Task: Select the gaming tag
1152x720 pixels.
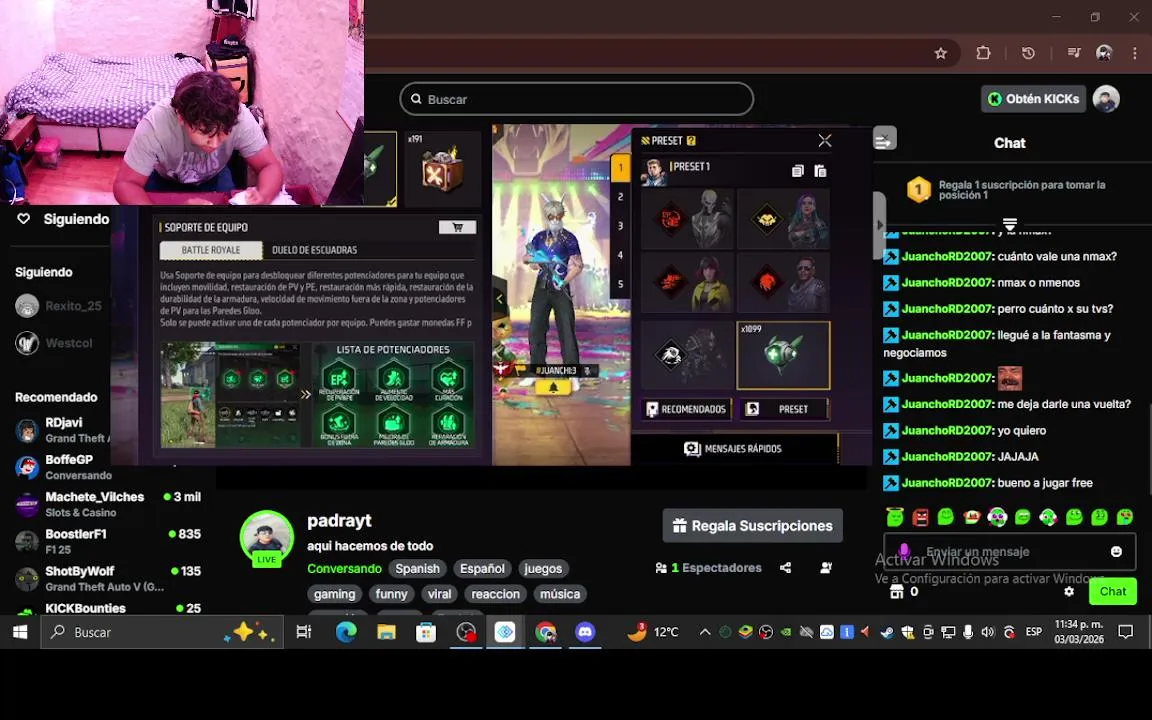Action: point(334,594)
